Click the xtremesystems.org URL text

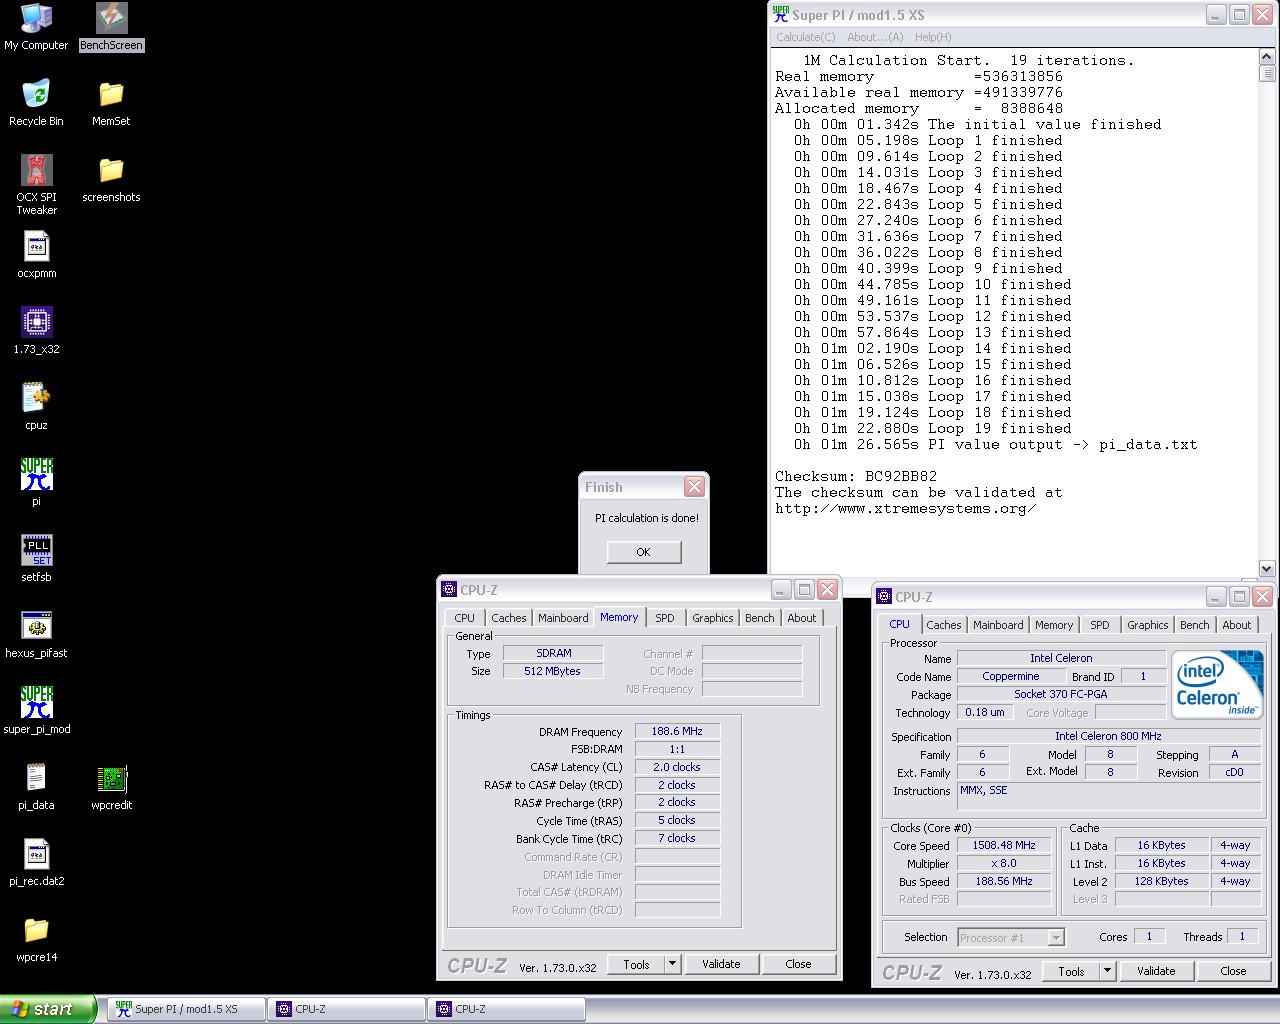[x=905, y=508]
